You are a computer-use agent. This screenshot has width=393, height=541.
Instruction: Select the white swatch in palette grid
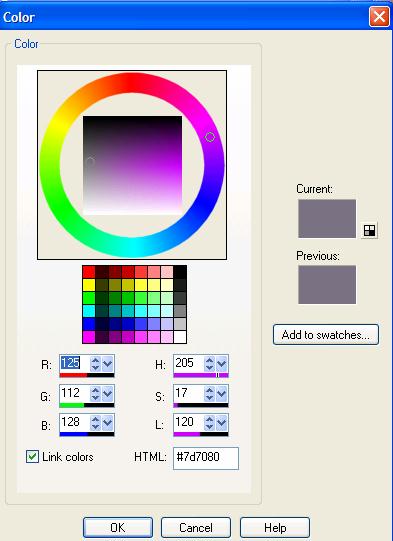(180, 337)
